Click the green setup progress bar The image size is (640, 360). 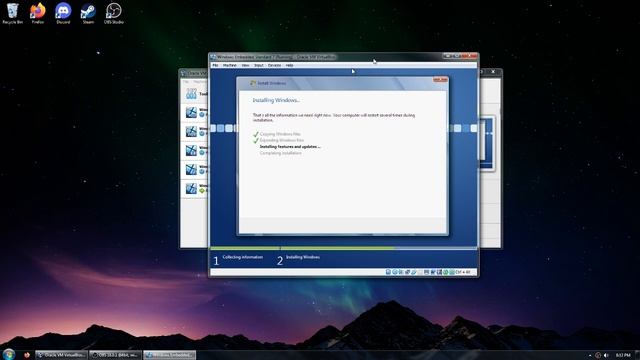click(x=302, y=248)
